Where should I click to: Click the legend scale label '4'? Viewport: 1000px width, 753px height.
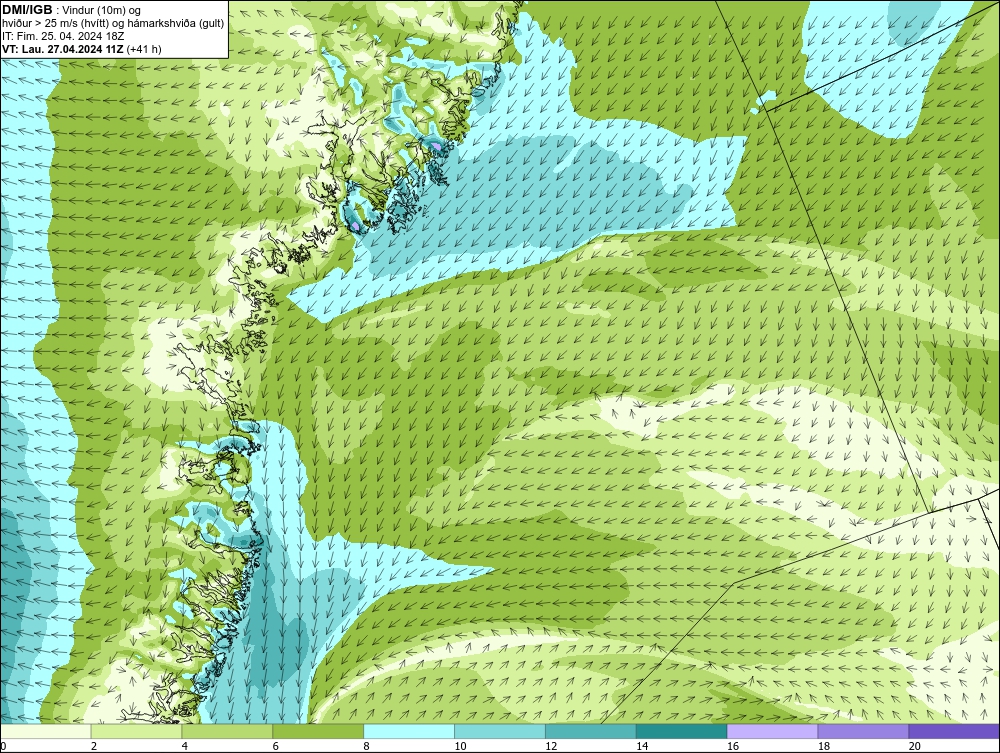coord(185,746)
